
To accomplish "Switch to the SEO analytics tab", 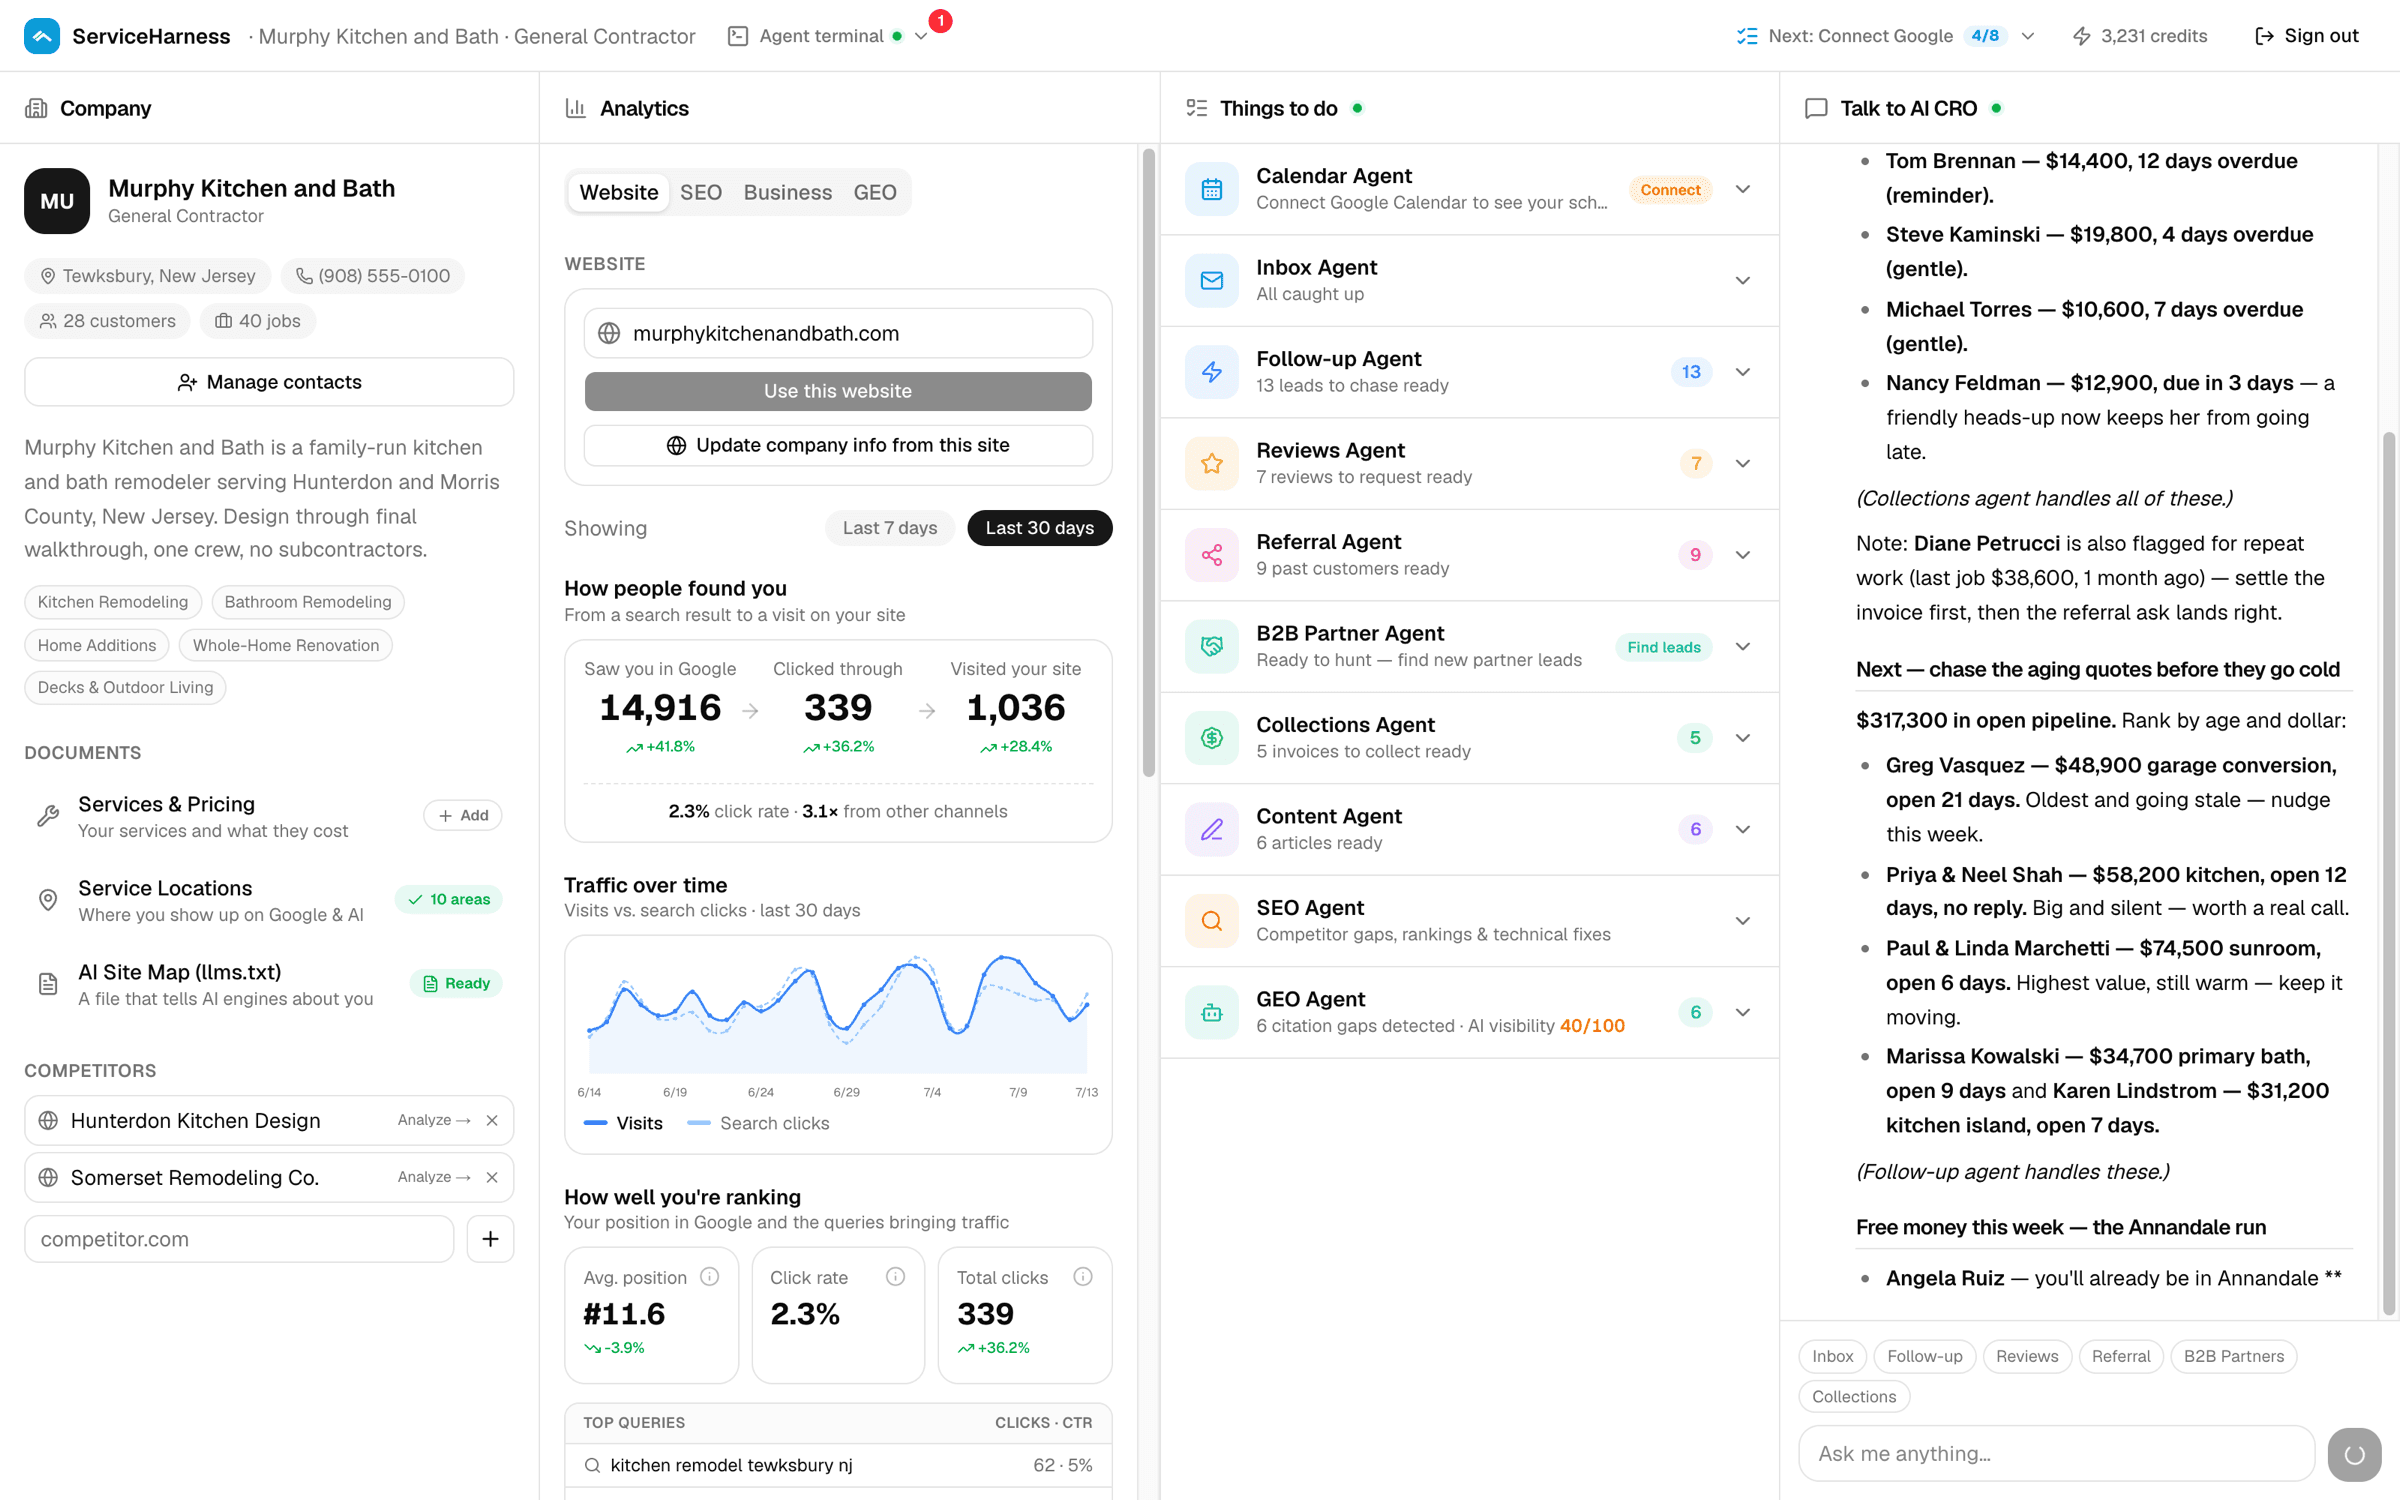I will [701, 192].
